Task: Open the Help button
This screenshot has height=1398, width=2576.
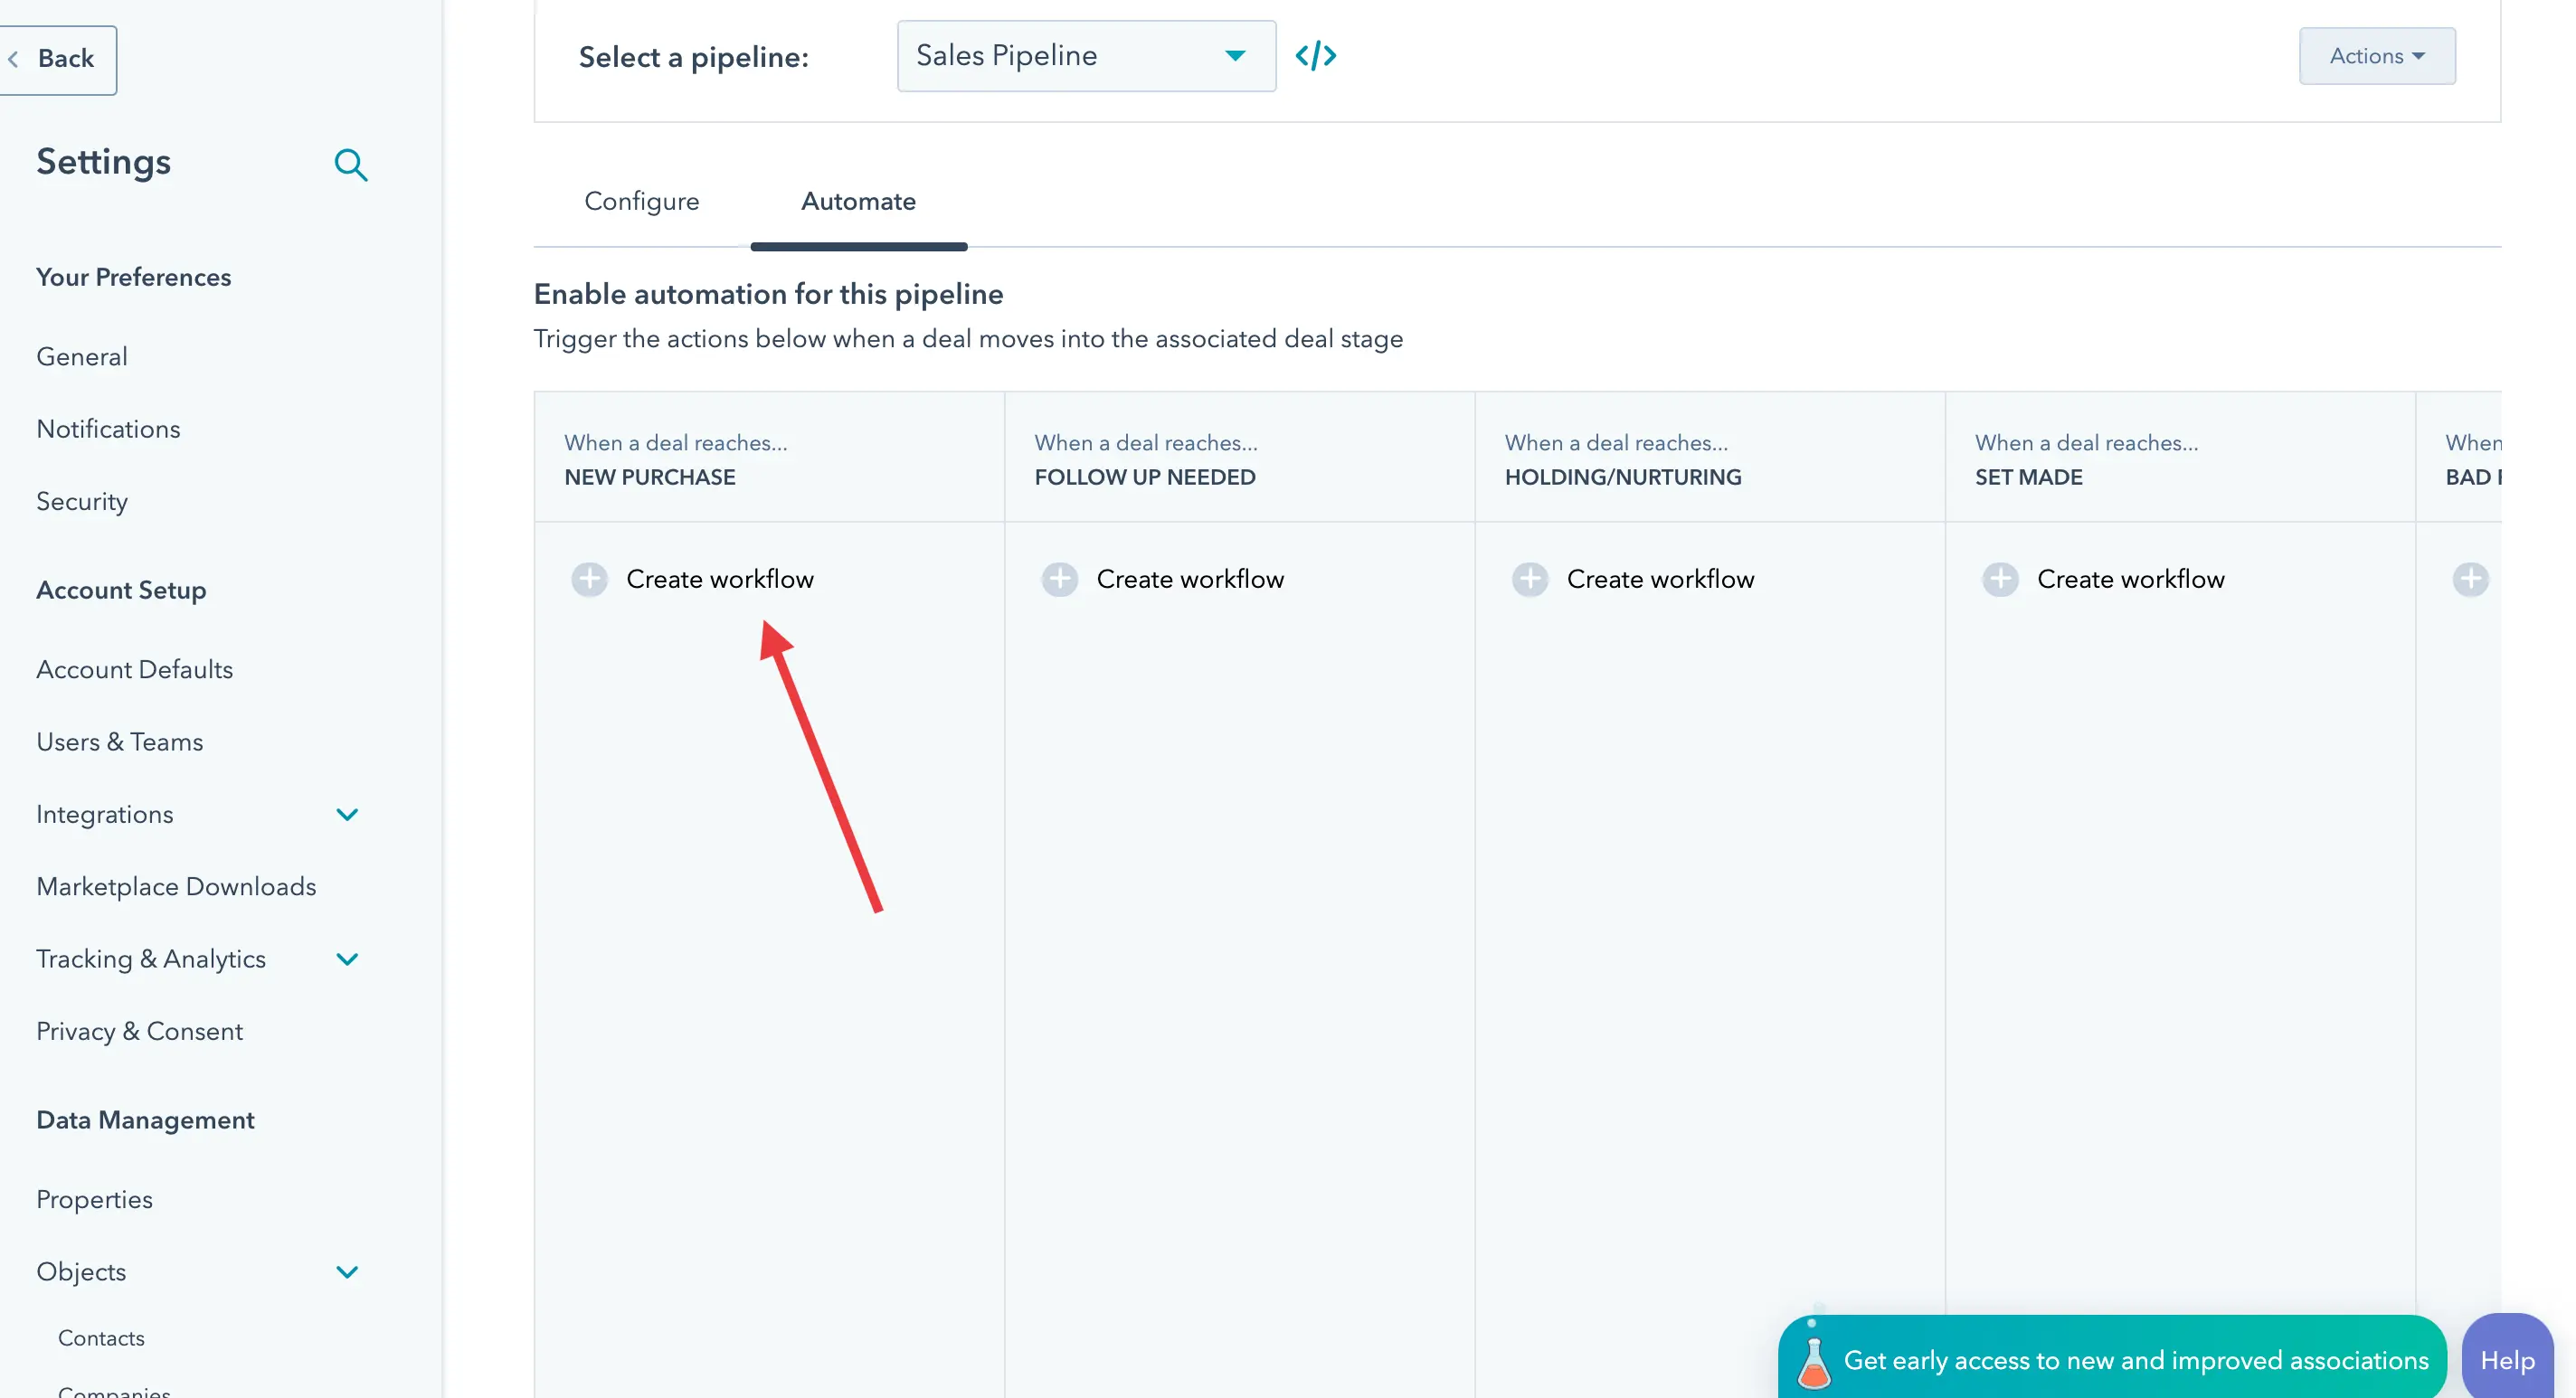Action: 2507,1359
